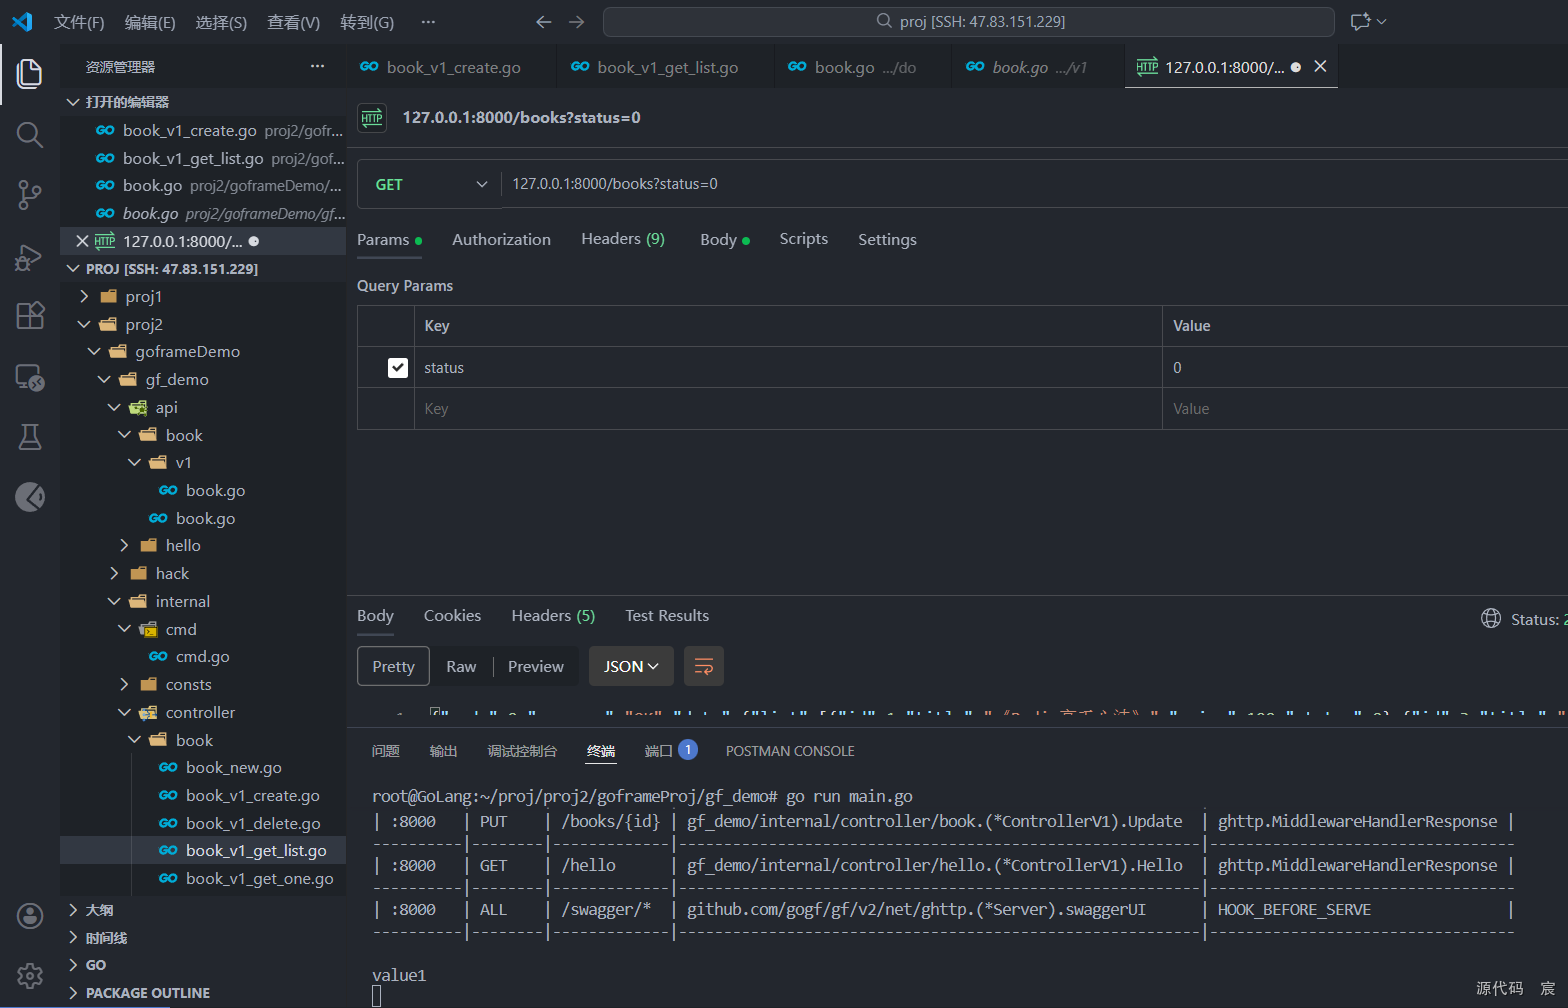Uncheck the status query param checkbox
Viewport: 1568px width, 1008px height.
(x=398, y=367)
